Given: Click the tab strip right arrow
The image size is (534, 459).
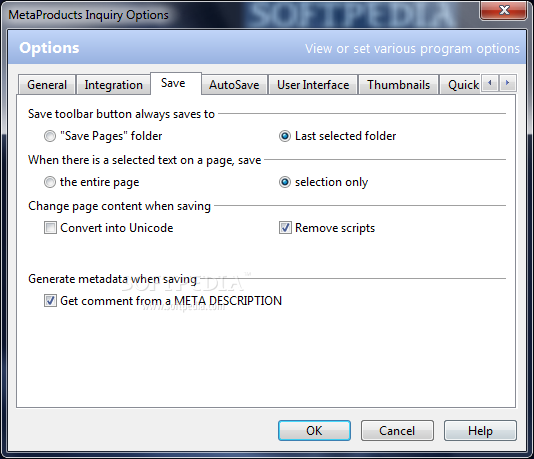Looking at the screenshot, I should tap(508, 83).
